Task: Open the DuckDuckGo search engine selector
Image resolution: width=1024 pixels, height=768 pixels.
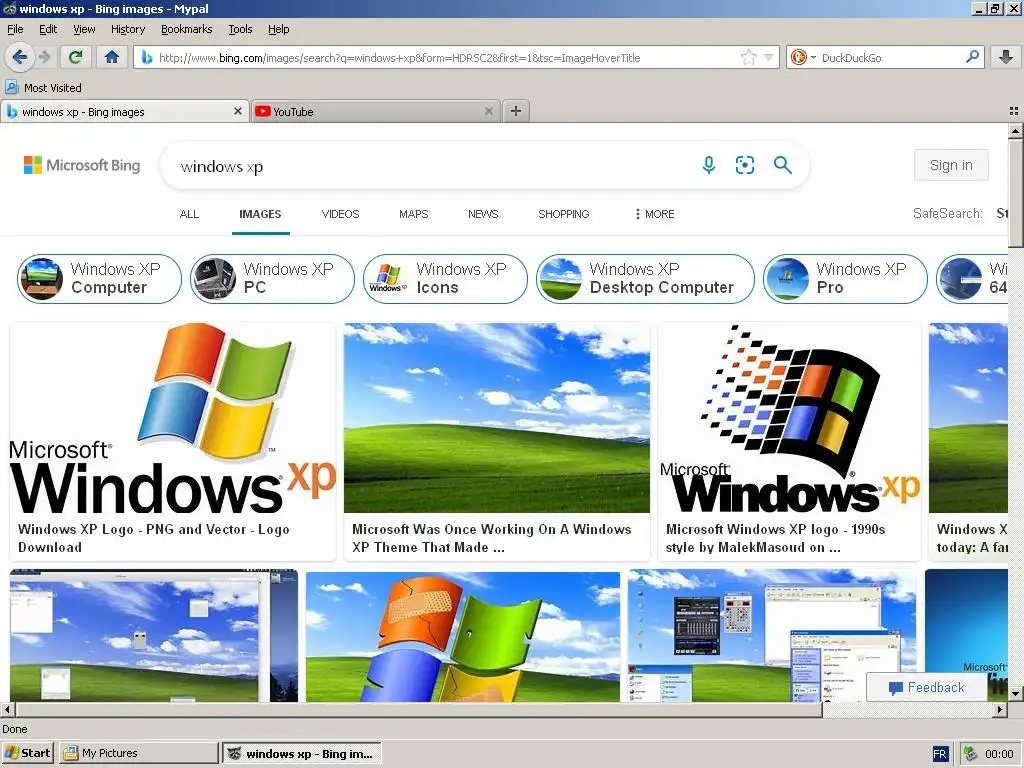Action: pos(803,57)
